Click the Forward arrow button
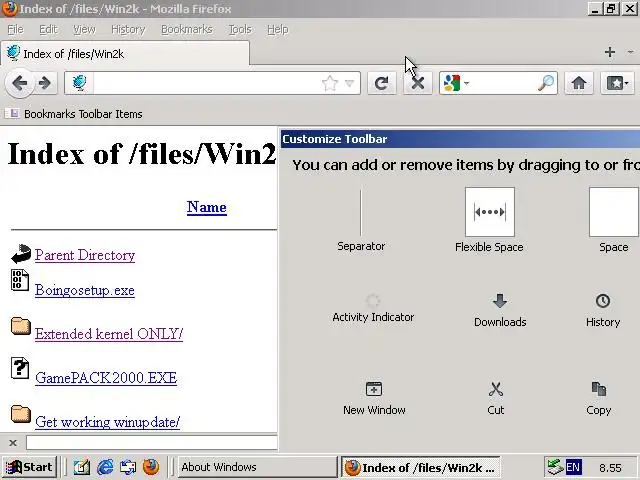This screenshot has width=640, height=480. (44, 83)
